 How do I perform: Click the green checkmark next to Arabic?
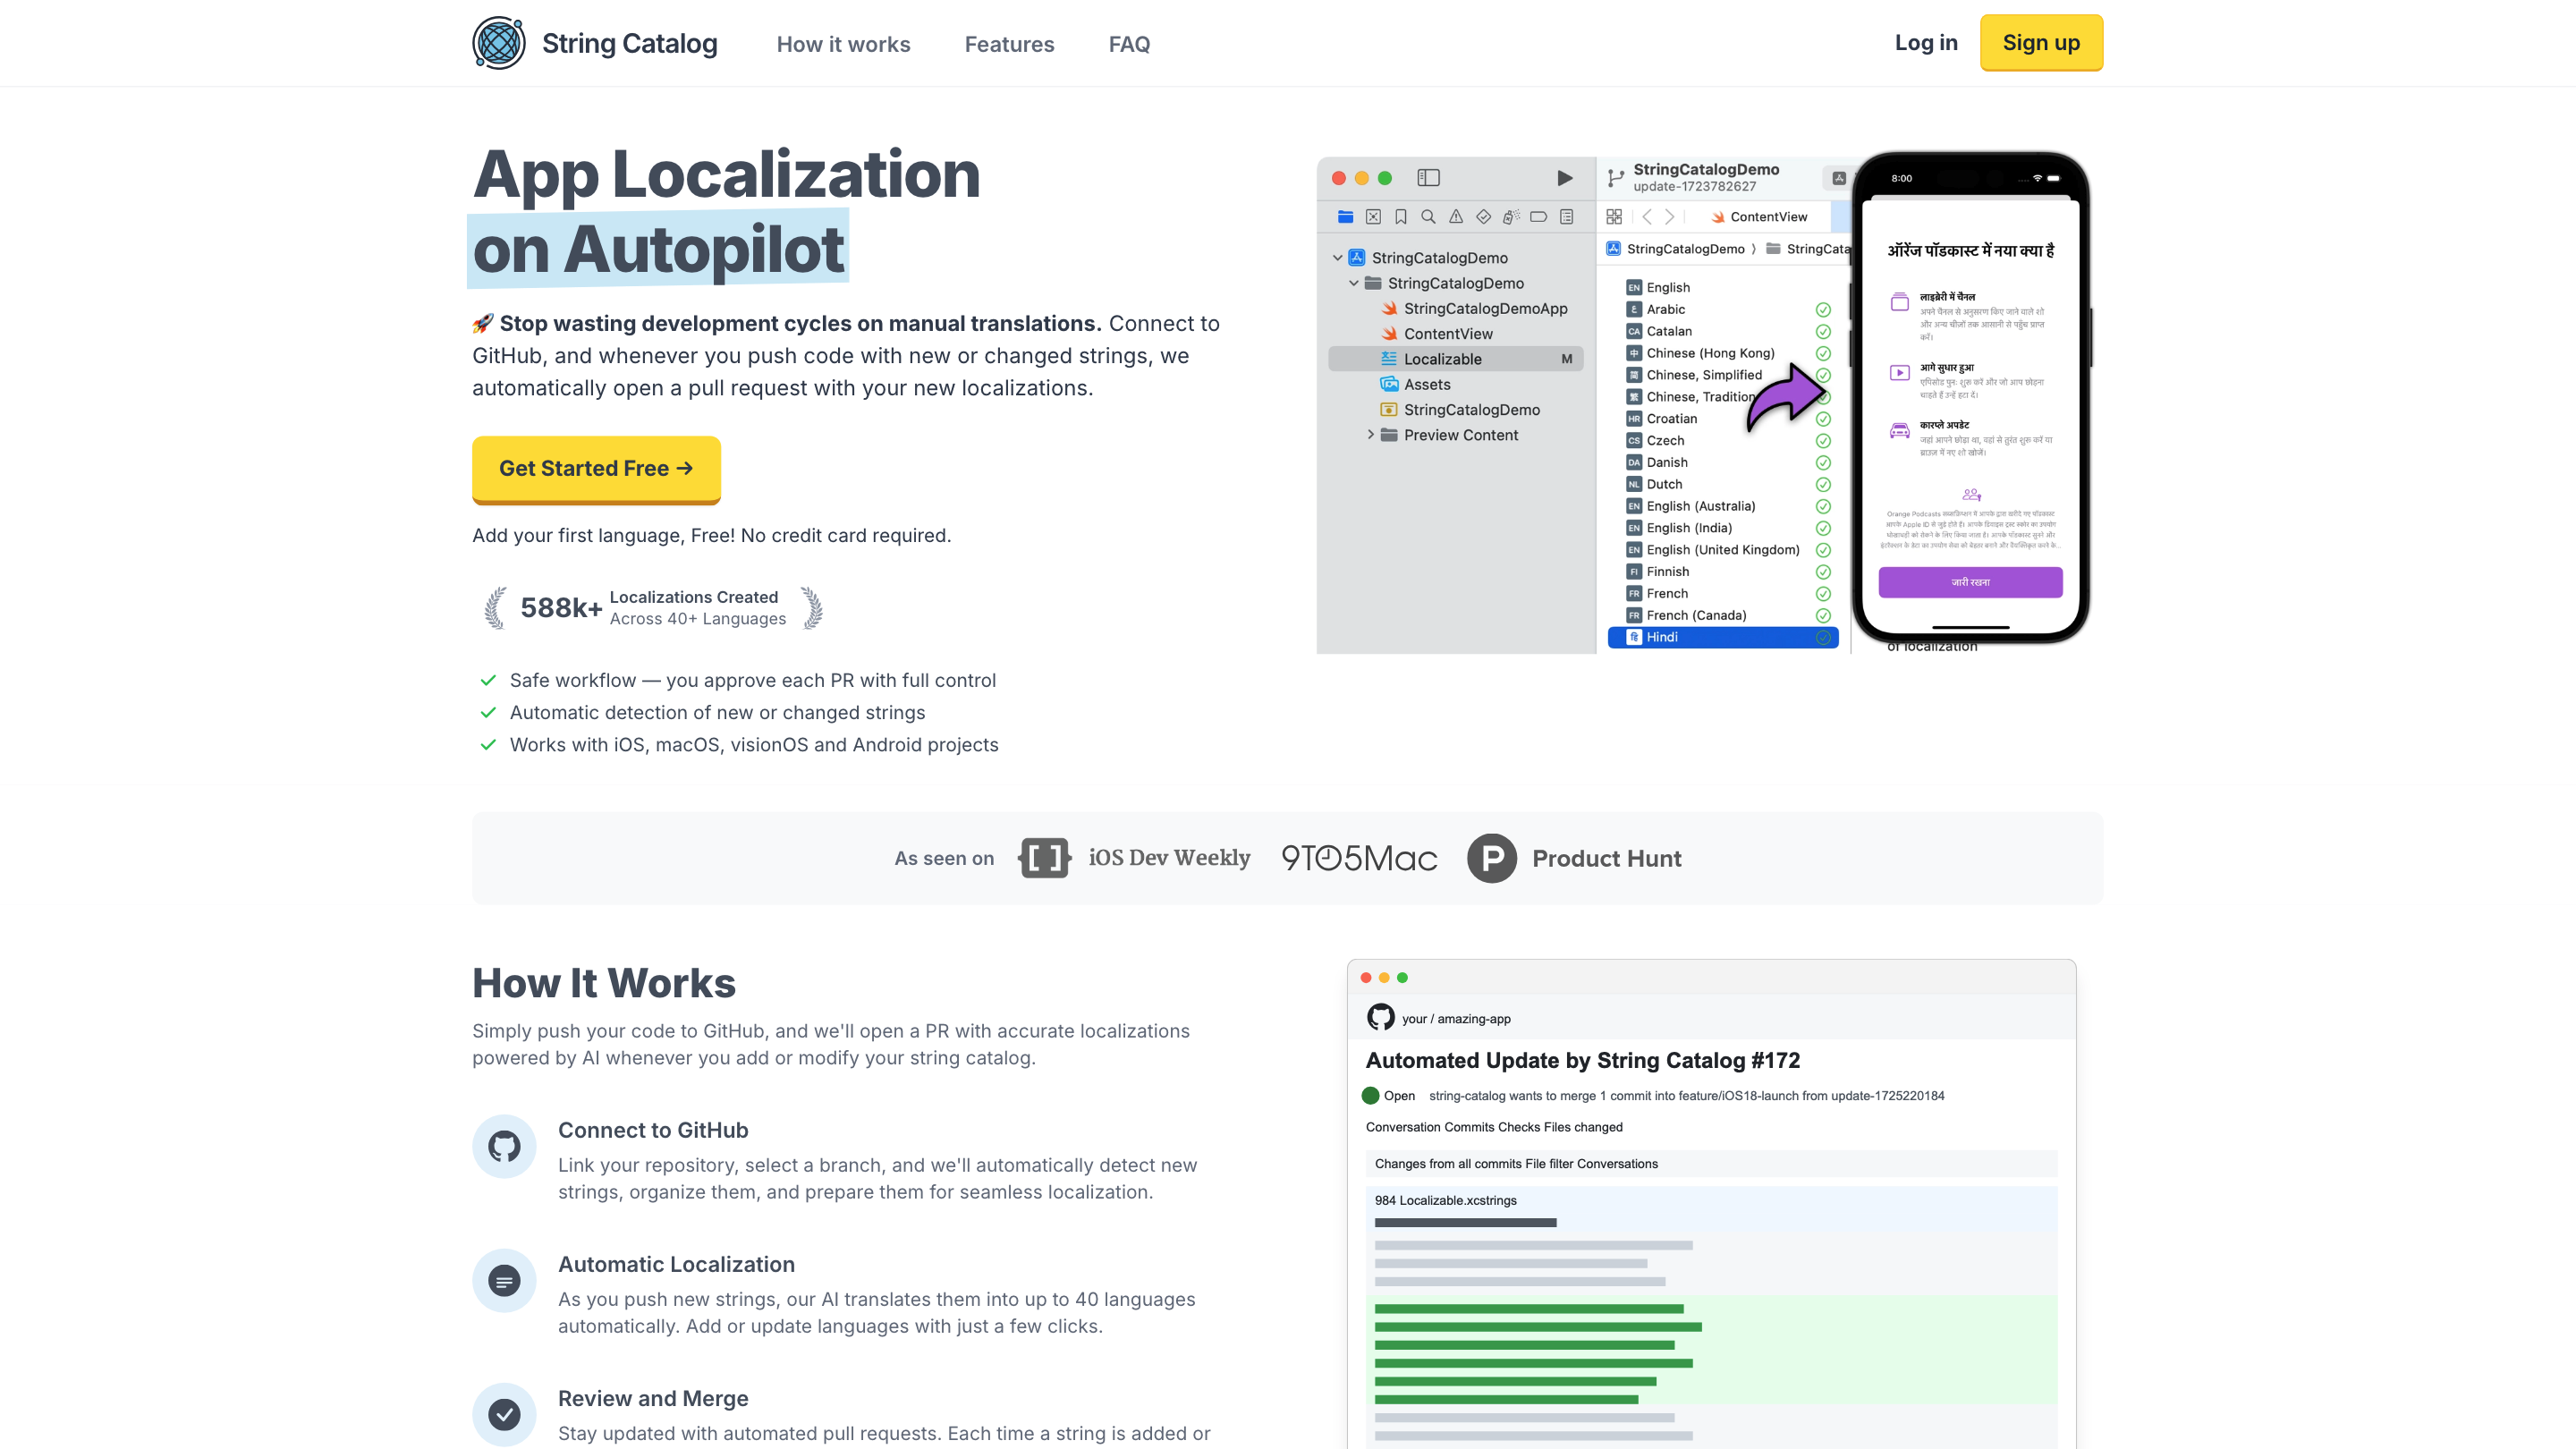click(1823, 310)
